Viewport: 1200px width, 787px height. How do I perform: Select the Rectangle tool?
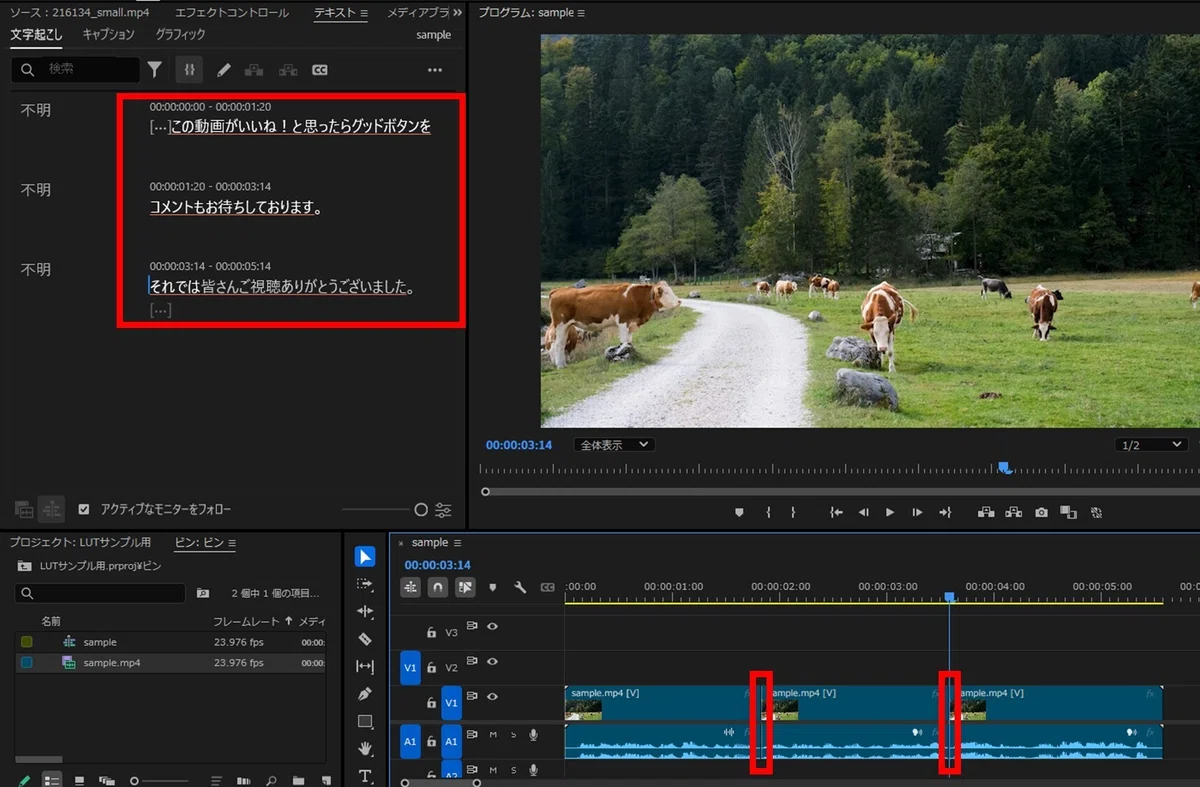[x=365, y=721]
